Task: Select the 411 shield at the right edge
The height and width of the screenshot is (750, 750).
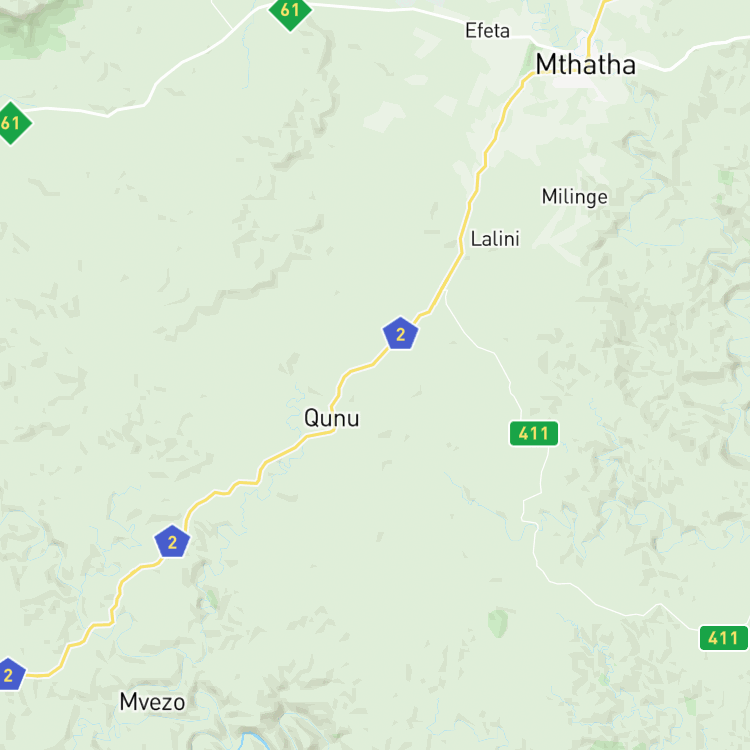Action: [x=723, y=638]
